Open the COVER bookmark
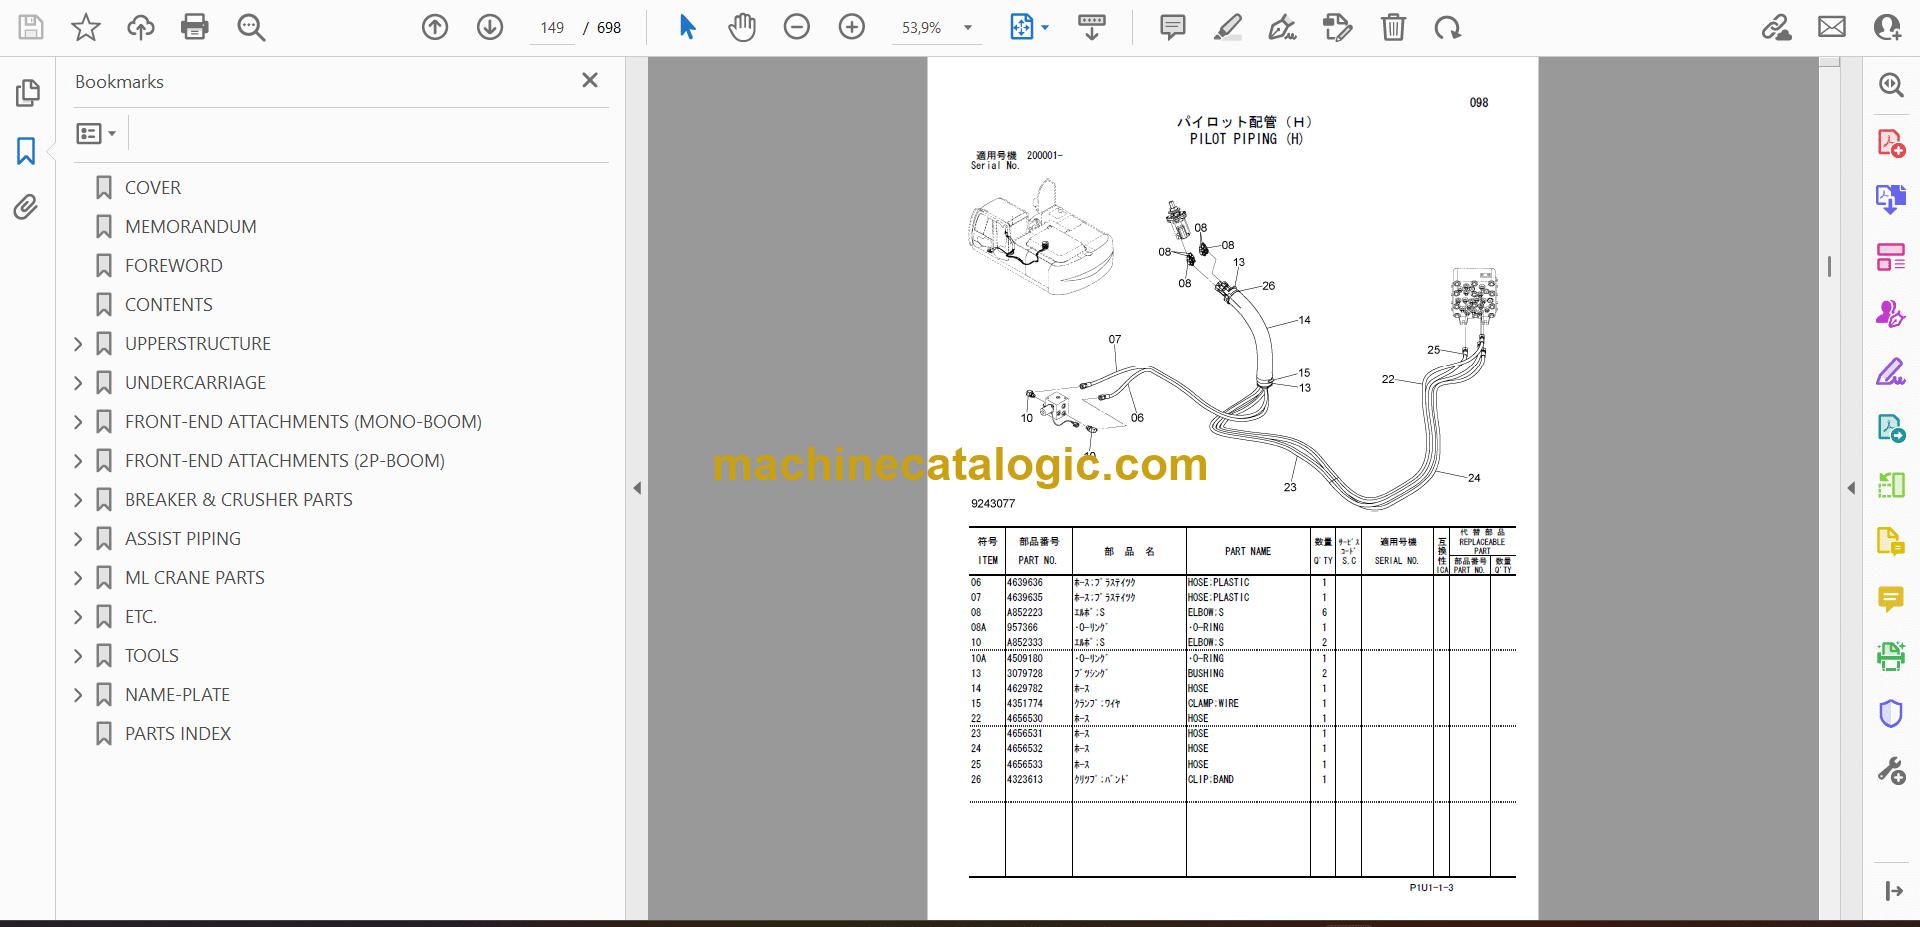This screenshot has width=1920, height=927. click(x=153, y=188)
